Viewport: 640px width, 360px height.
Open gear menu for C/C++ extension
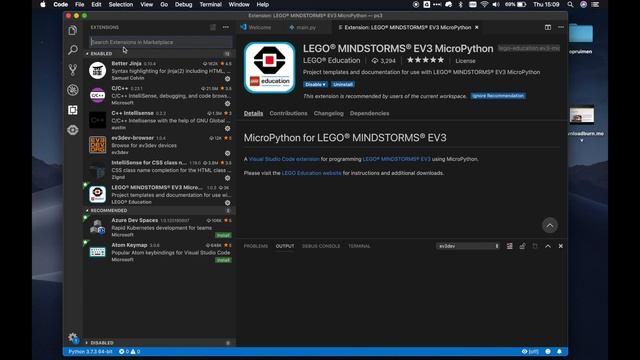[227, 104]
